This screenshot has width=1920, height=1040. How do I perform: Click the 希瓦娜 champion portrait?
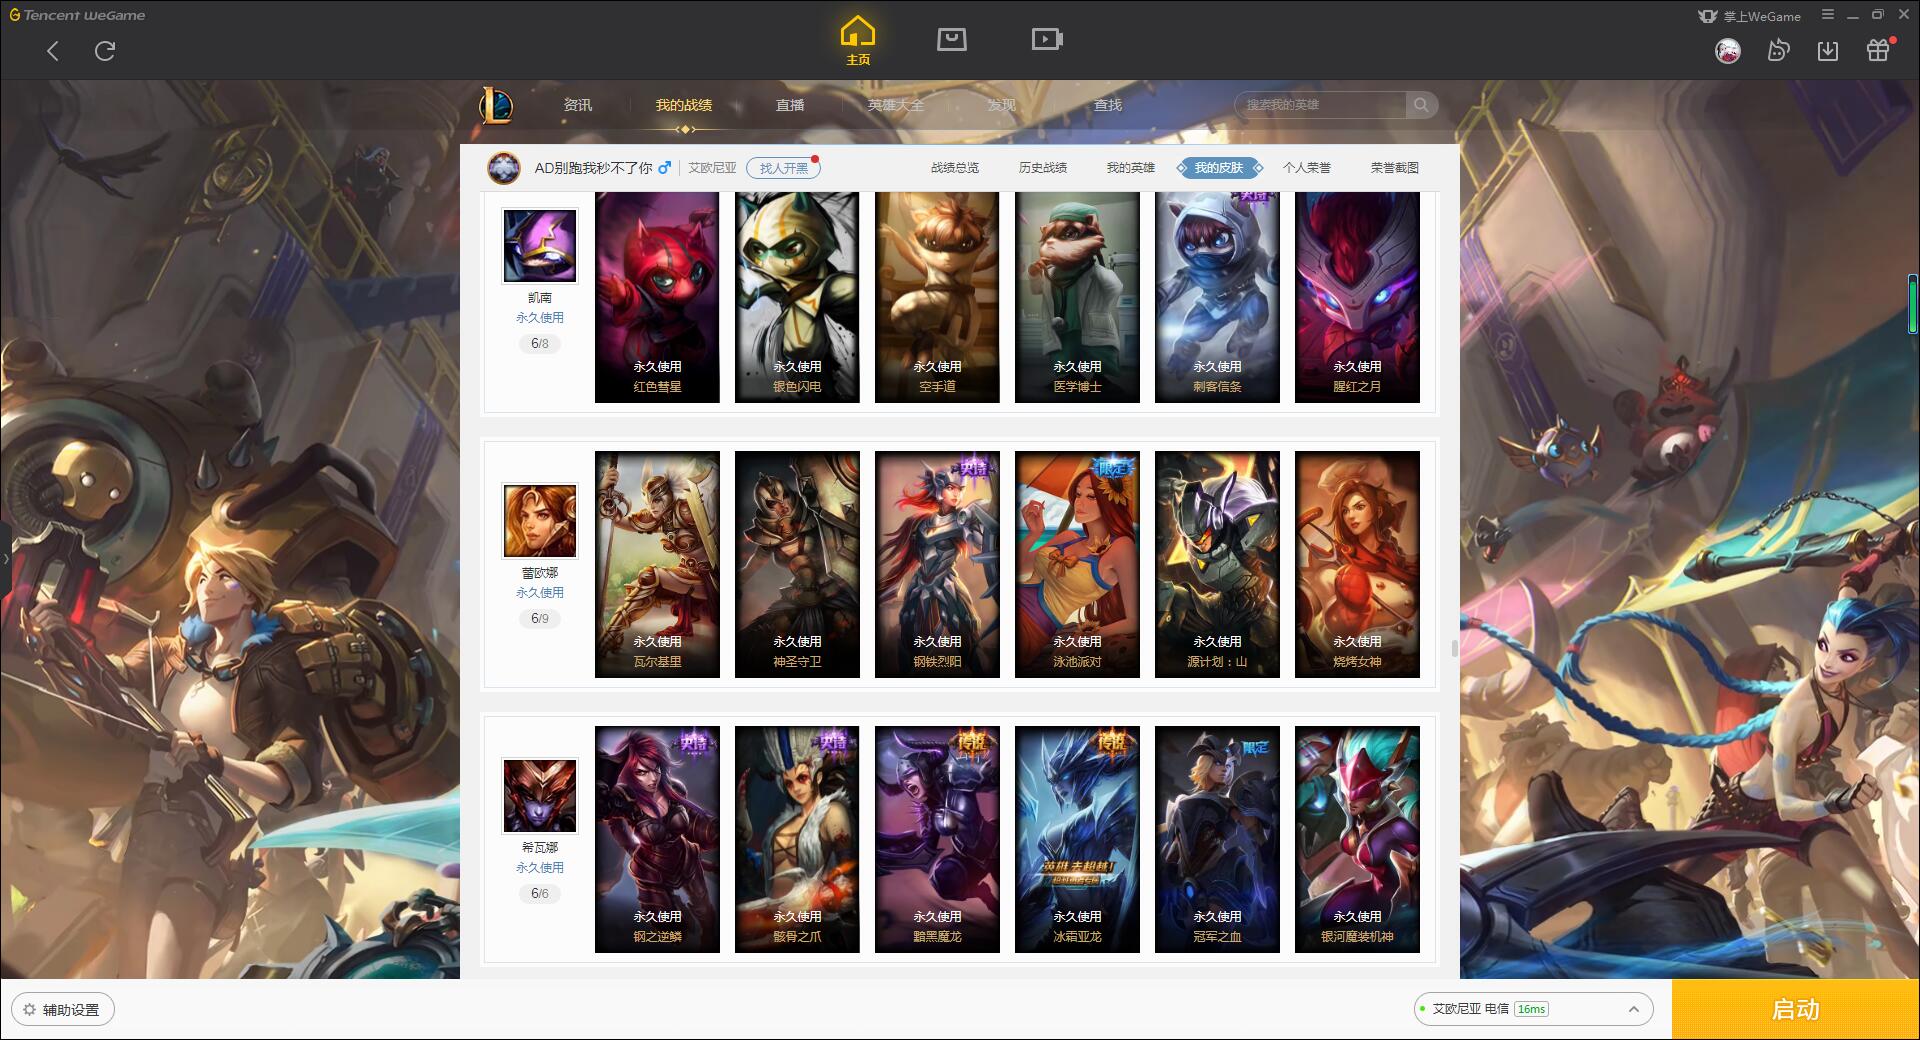pyautogui.click(x=540, y=796)
